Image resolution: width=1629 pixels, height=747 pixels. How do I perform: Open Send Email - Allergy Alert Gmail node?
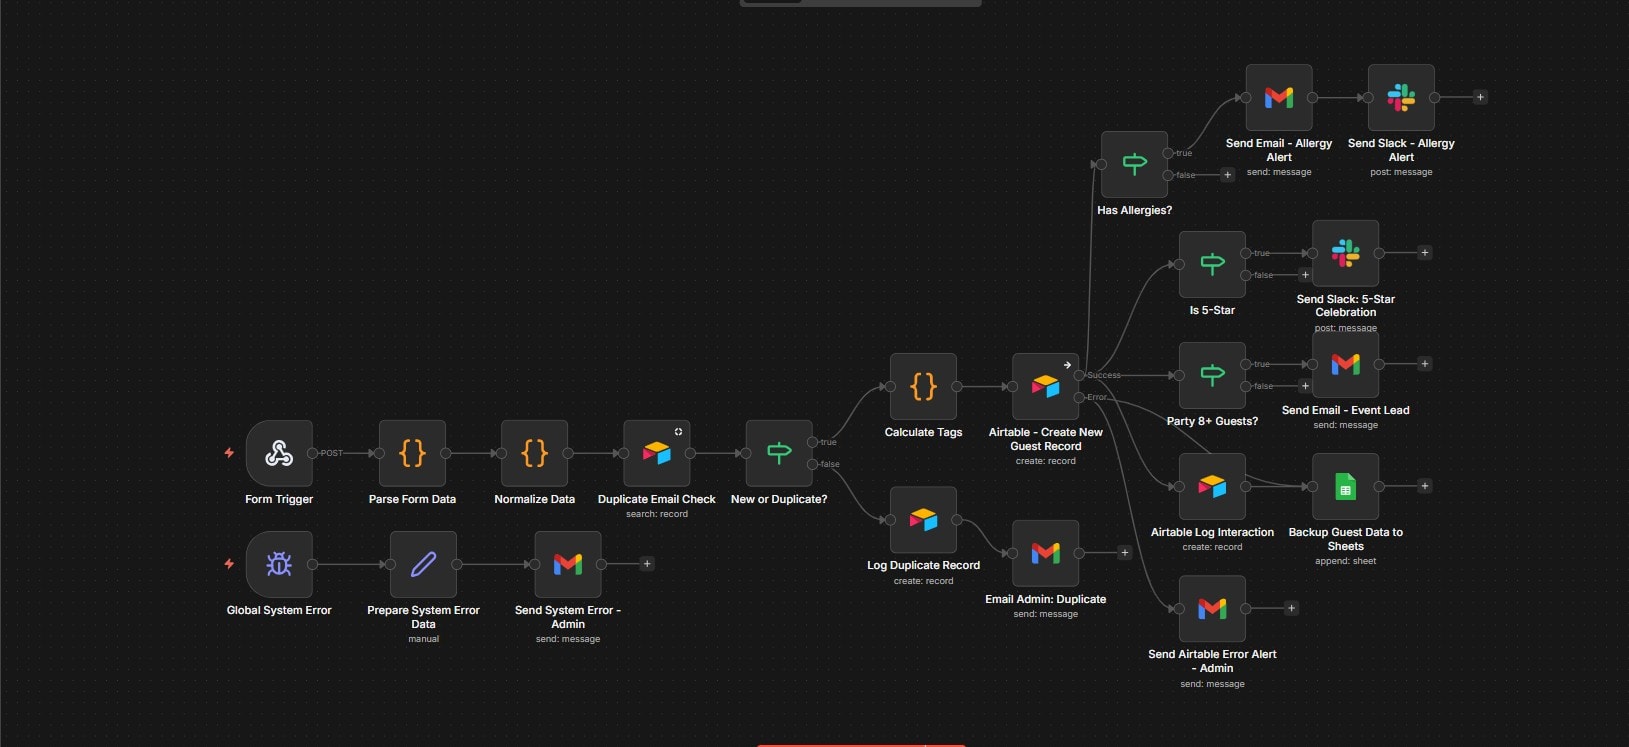pyautogui.click(x=1279, y=97)
